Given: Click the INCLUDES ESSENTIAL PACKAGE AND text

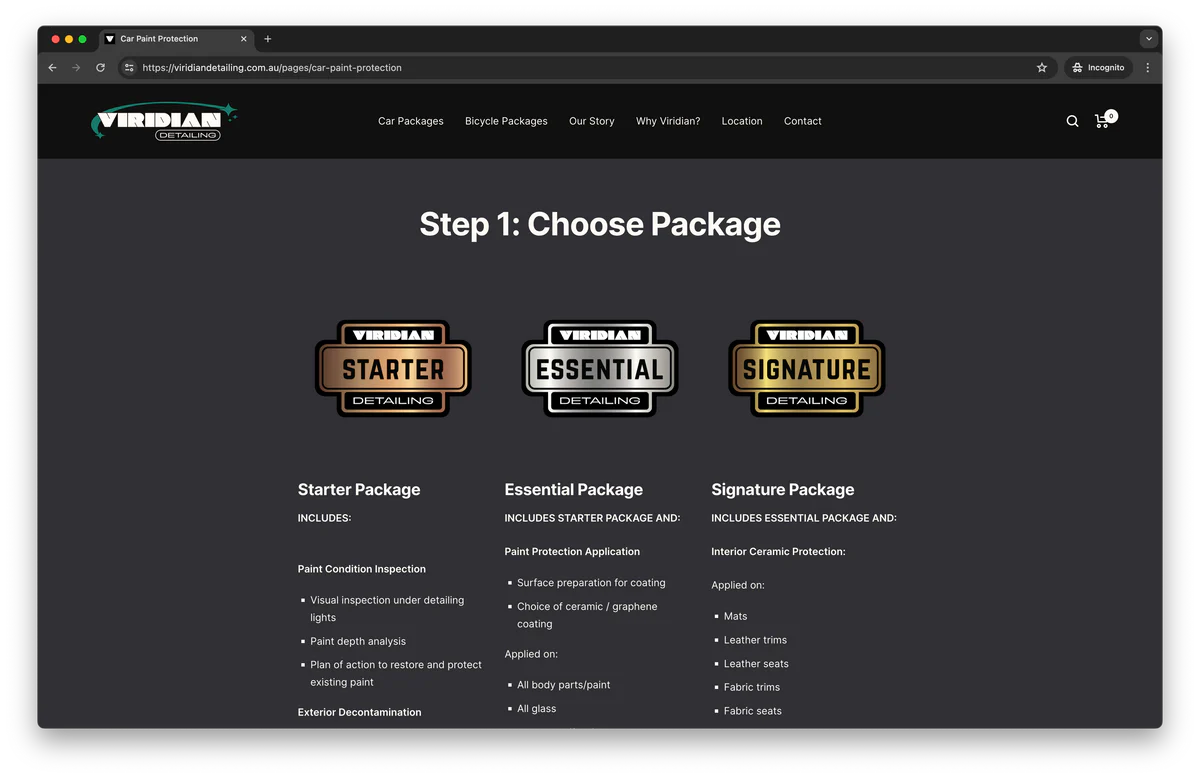Looking at the screenshot, I should click(804, 518).
